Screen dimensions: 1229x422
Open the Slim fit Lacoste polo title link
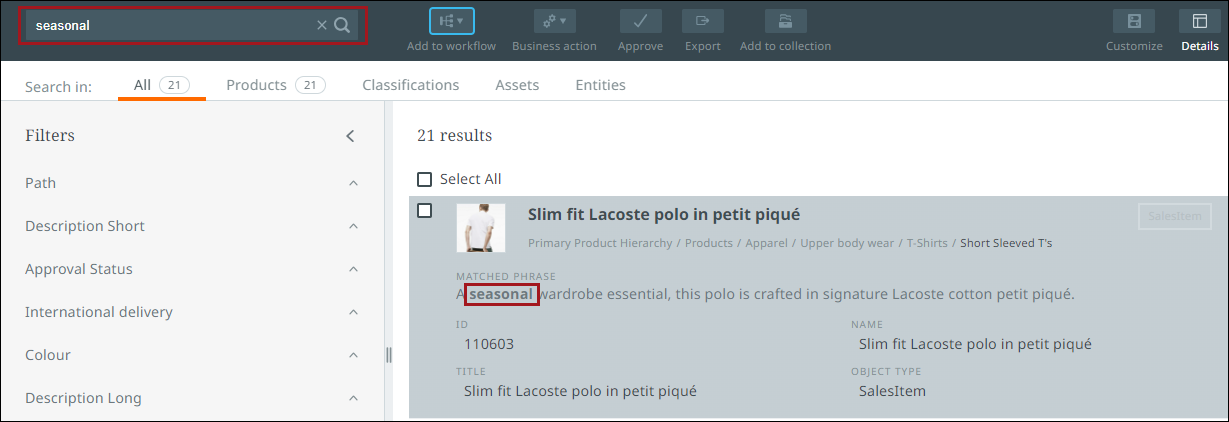[x=664, y=214]
